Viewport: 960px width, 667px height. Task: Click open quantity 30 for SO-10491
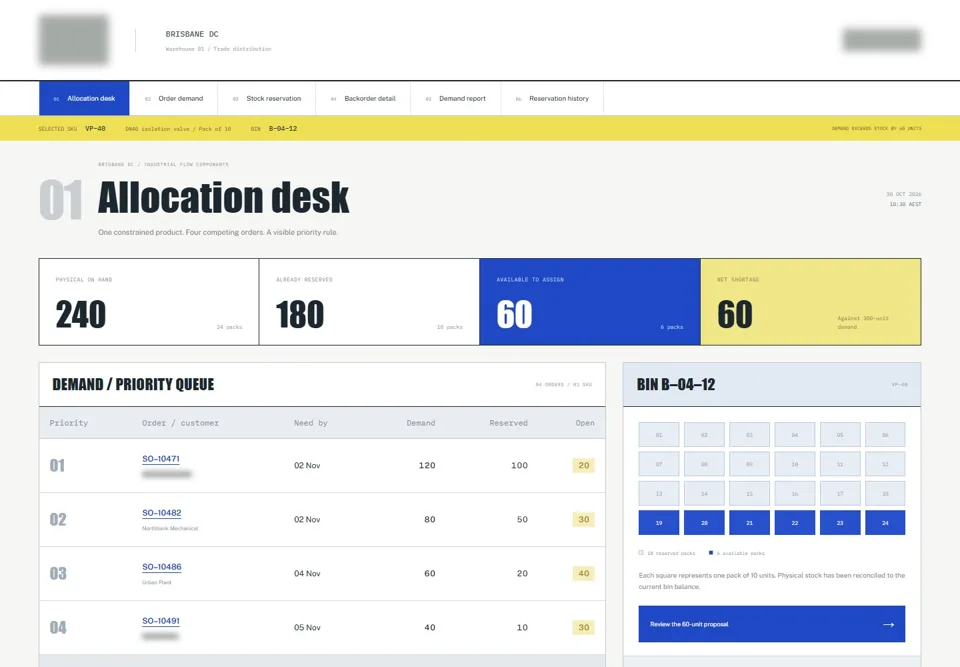click(x=583, y=627)
